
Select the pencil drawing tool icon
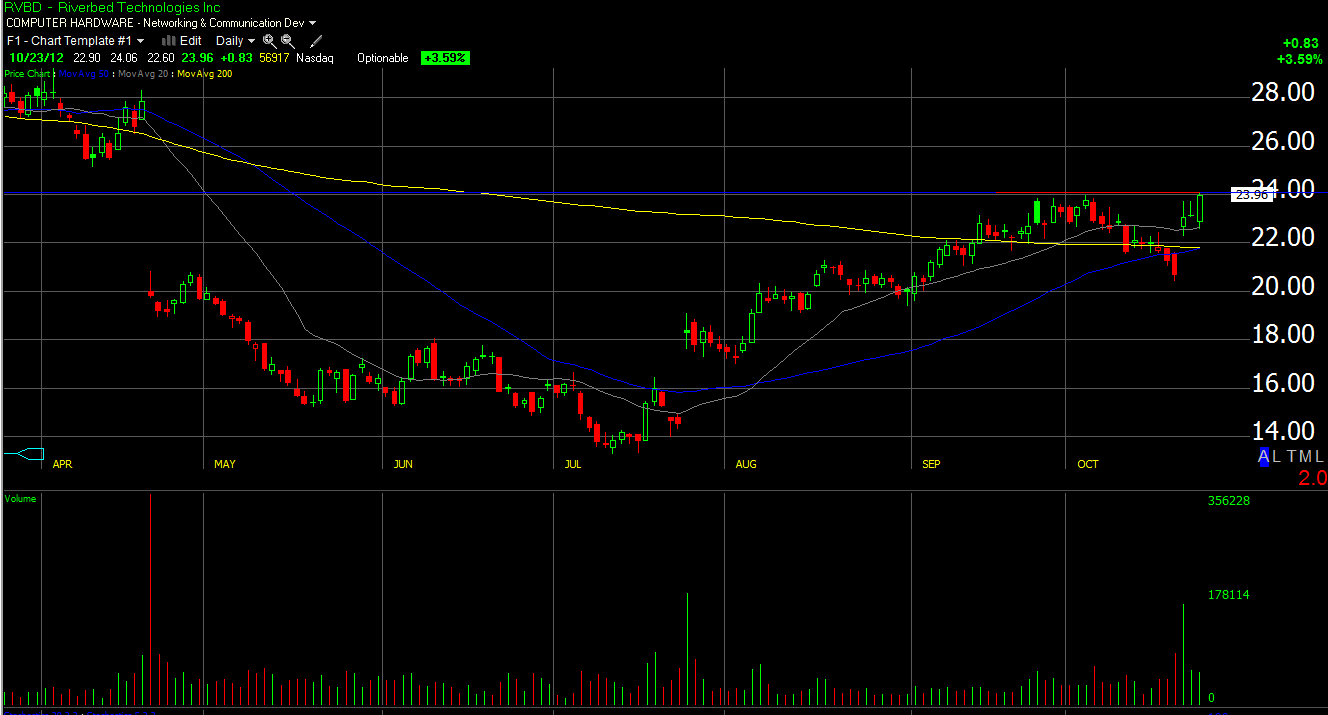(x=316, y=41)
